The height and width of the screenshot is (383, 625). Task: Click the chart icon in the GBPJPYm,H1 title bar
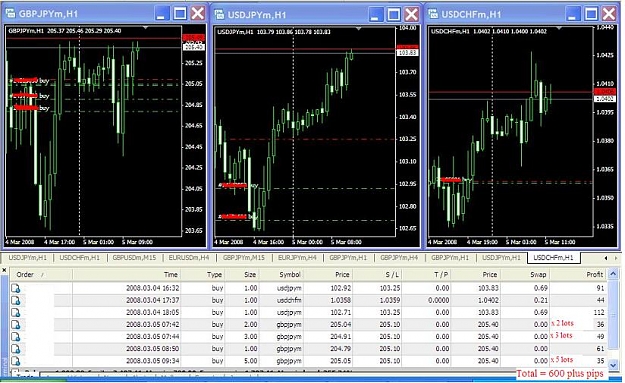click(10, 14)
